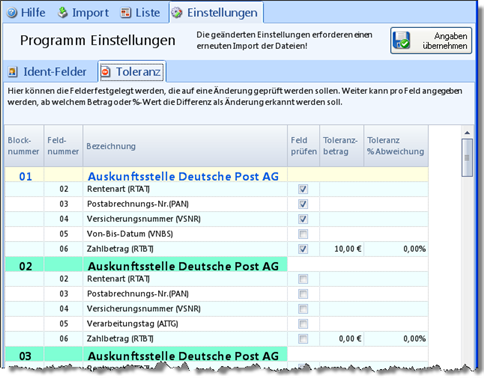
Task: Edit the 0,00 € Toleranzbetrag in block 02
Action: point(342,339)
